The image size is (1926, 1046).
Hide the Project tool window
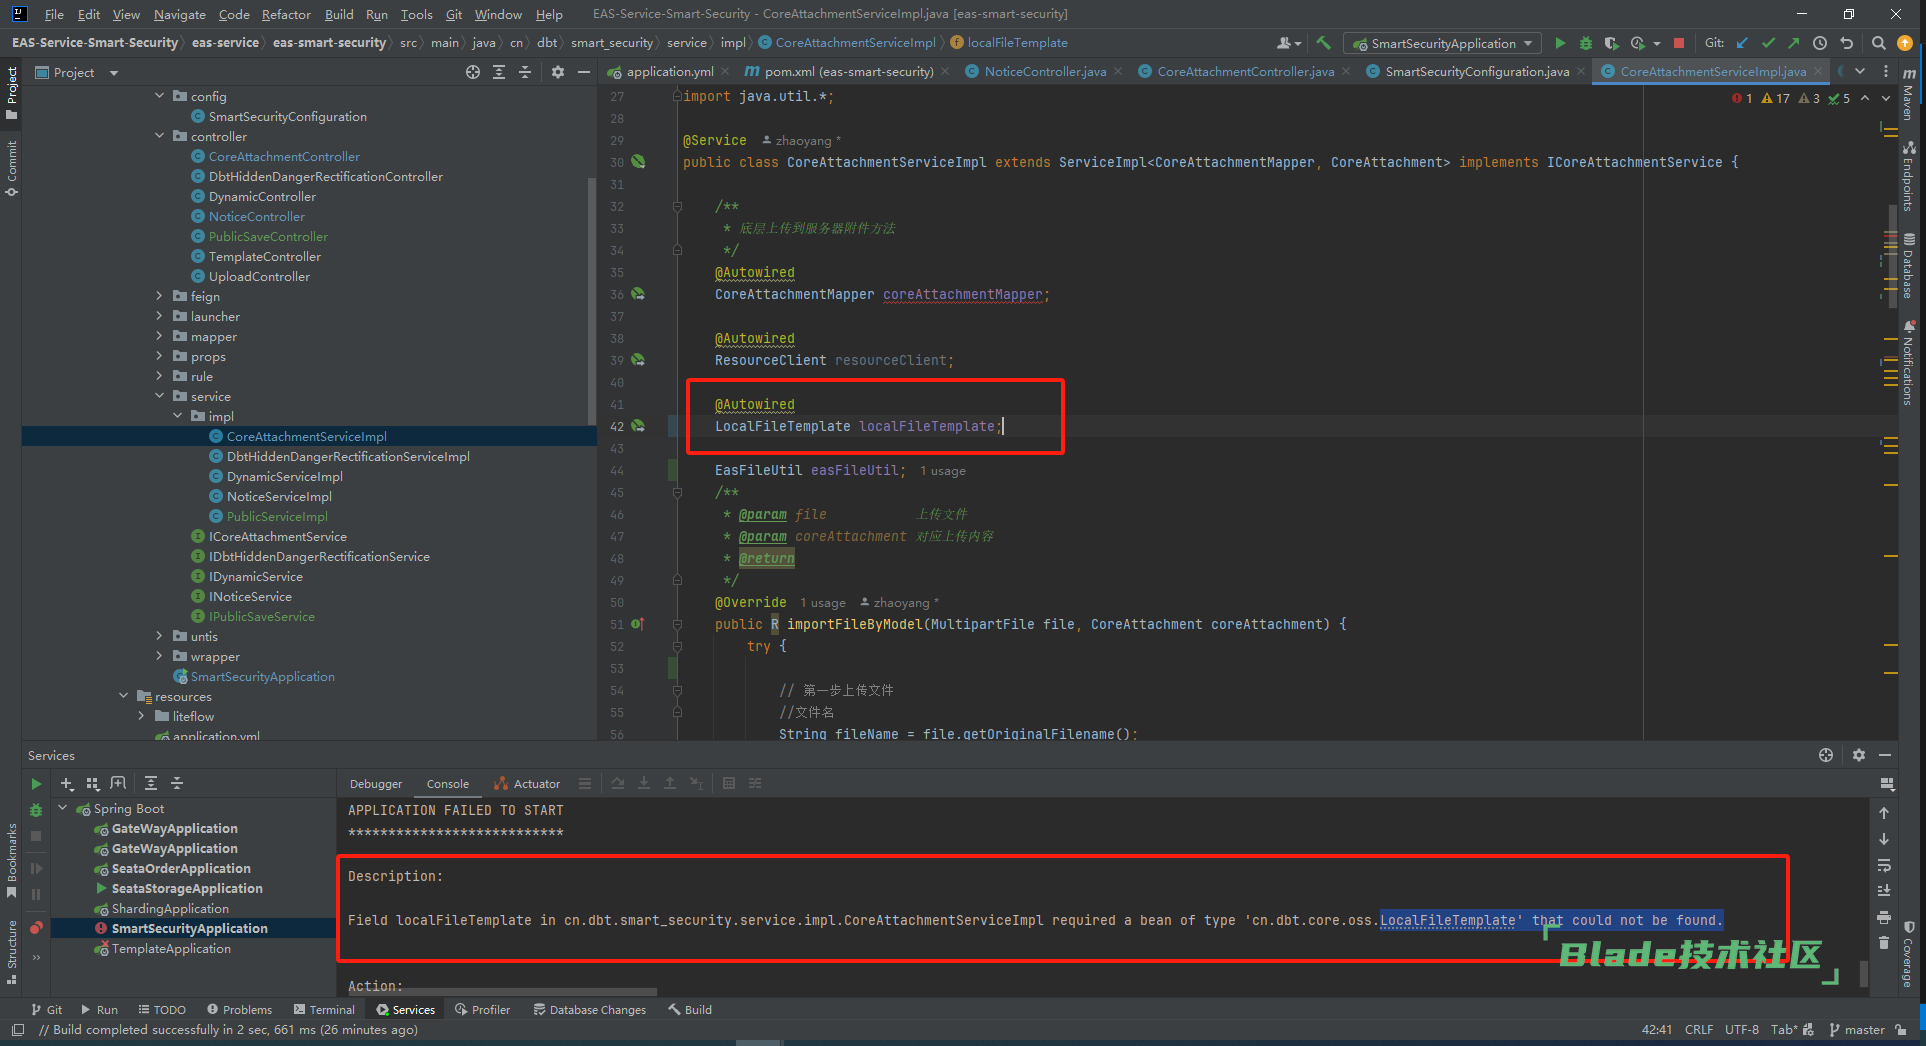584,72
